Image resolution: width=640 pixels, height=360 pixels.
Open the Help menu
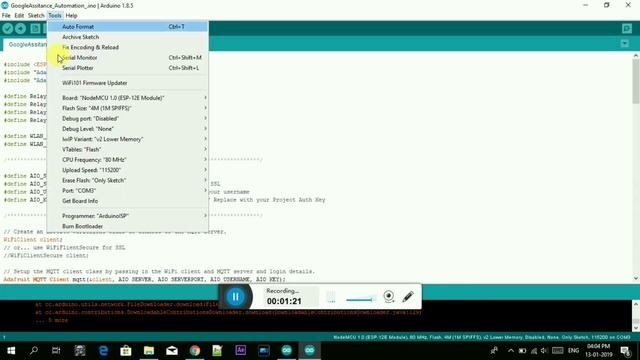point(71,16)
